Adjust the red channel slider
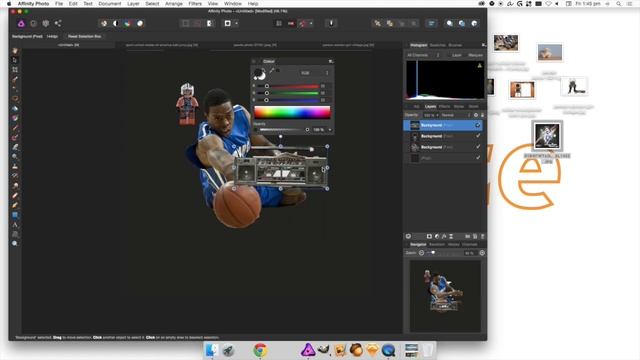640x360 pixels. tap(287, 86)
